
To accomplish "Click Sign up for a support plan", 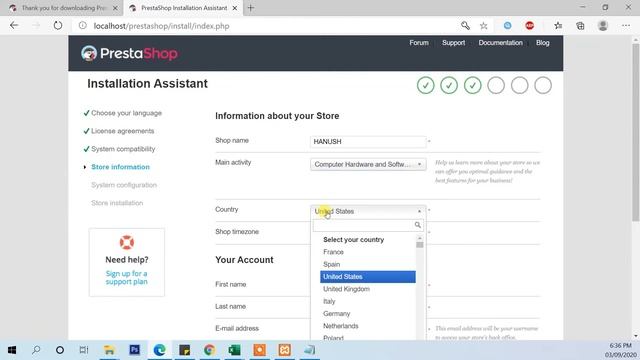I will 127,278.
